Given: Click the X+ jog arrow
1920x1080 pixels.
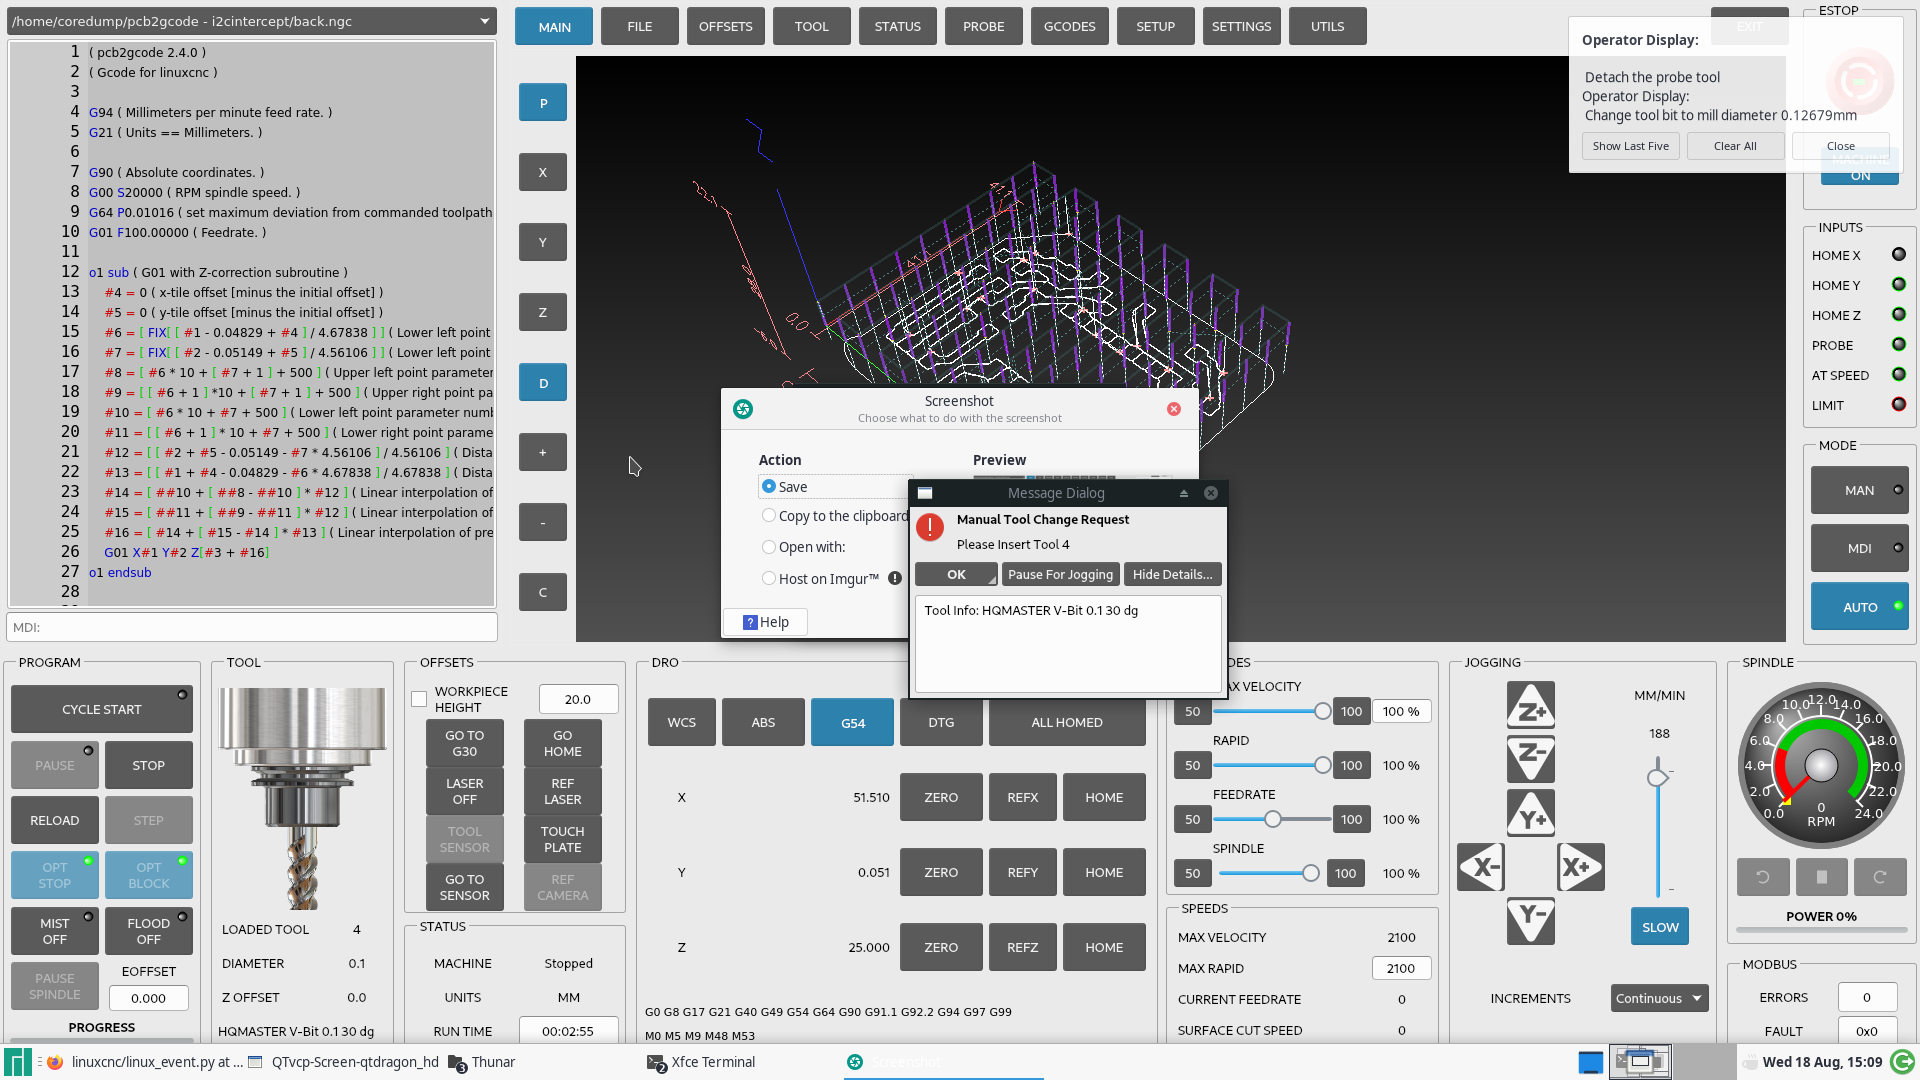Looking at the screenshot, I should (x=1580, y=867).
